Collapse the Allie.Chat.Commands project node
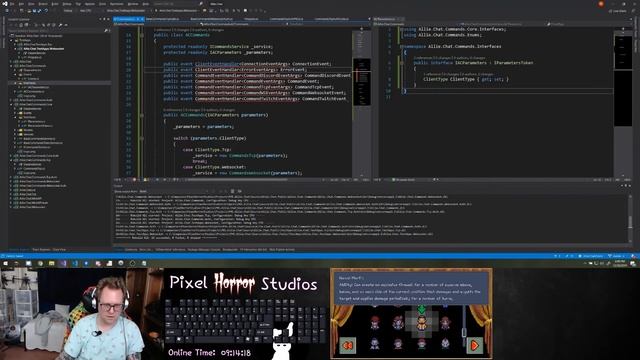This screenshot has width=640, height=360. [11, 66]
